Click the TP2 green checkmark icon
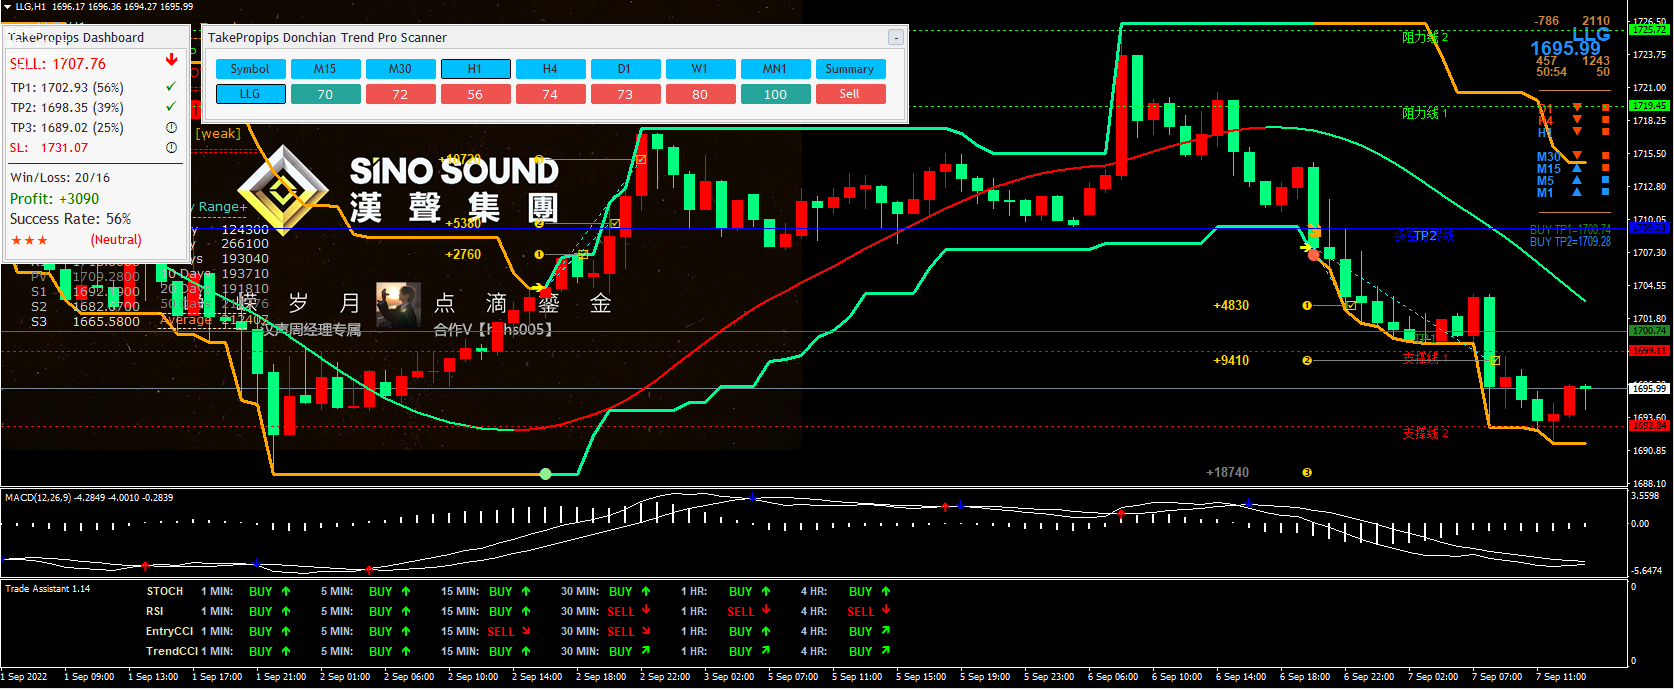1674x690 pixels. pyautogui.click(x=171, y=106)
